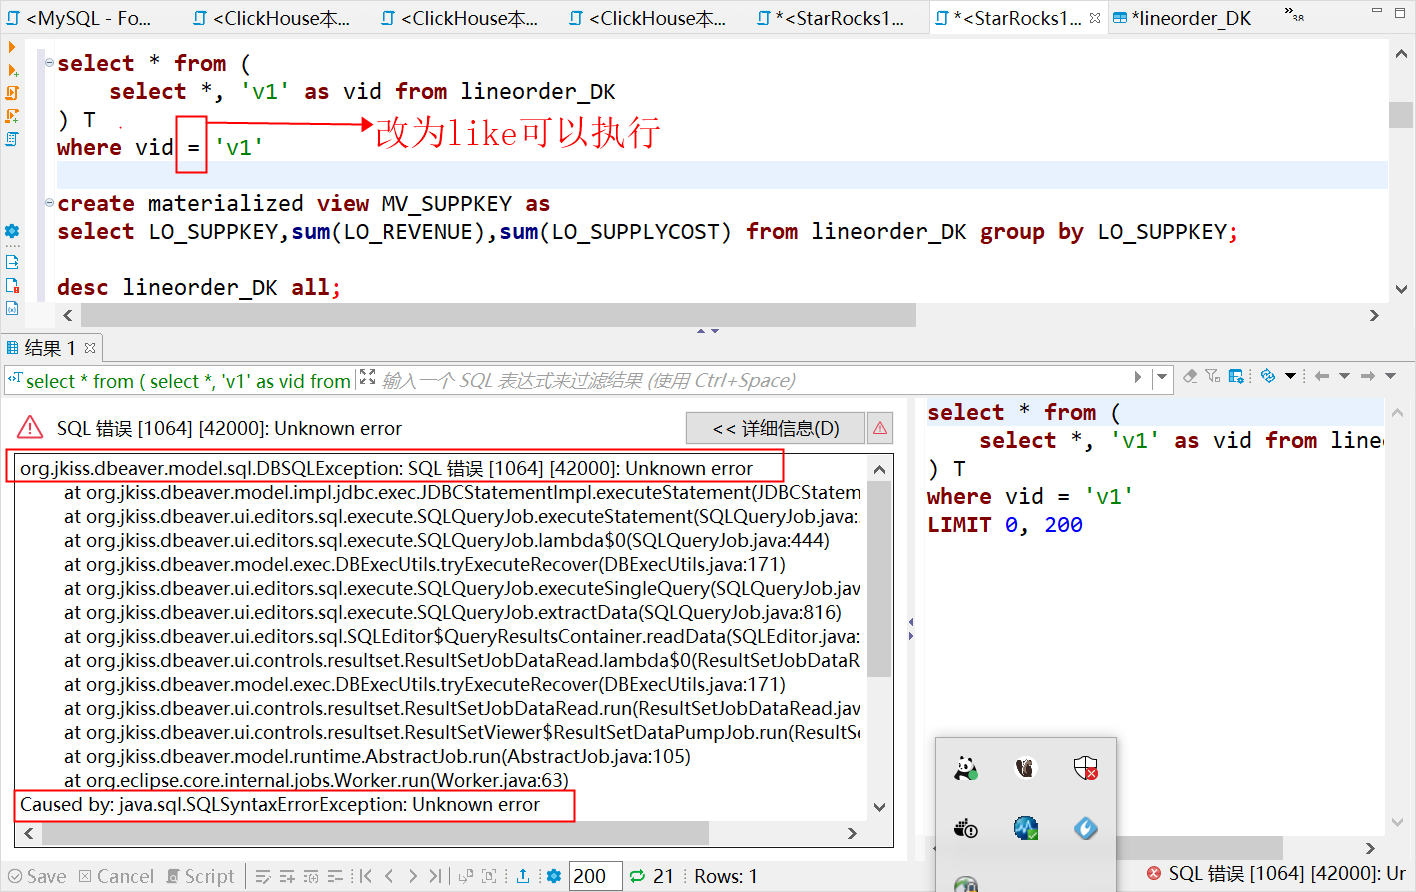Collapse the create materialized view fold marker
1416x892 pixels.
coord(49,203)
